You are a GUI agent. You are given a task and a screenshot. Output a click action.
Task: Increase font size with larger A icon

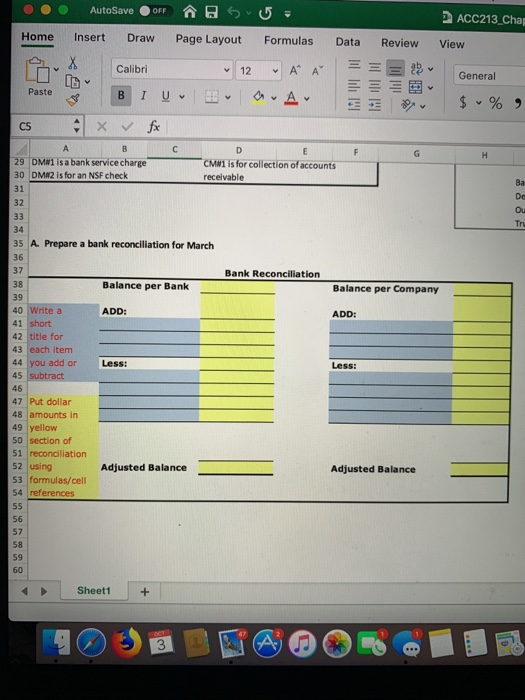click(295, 71)
